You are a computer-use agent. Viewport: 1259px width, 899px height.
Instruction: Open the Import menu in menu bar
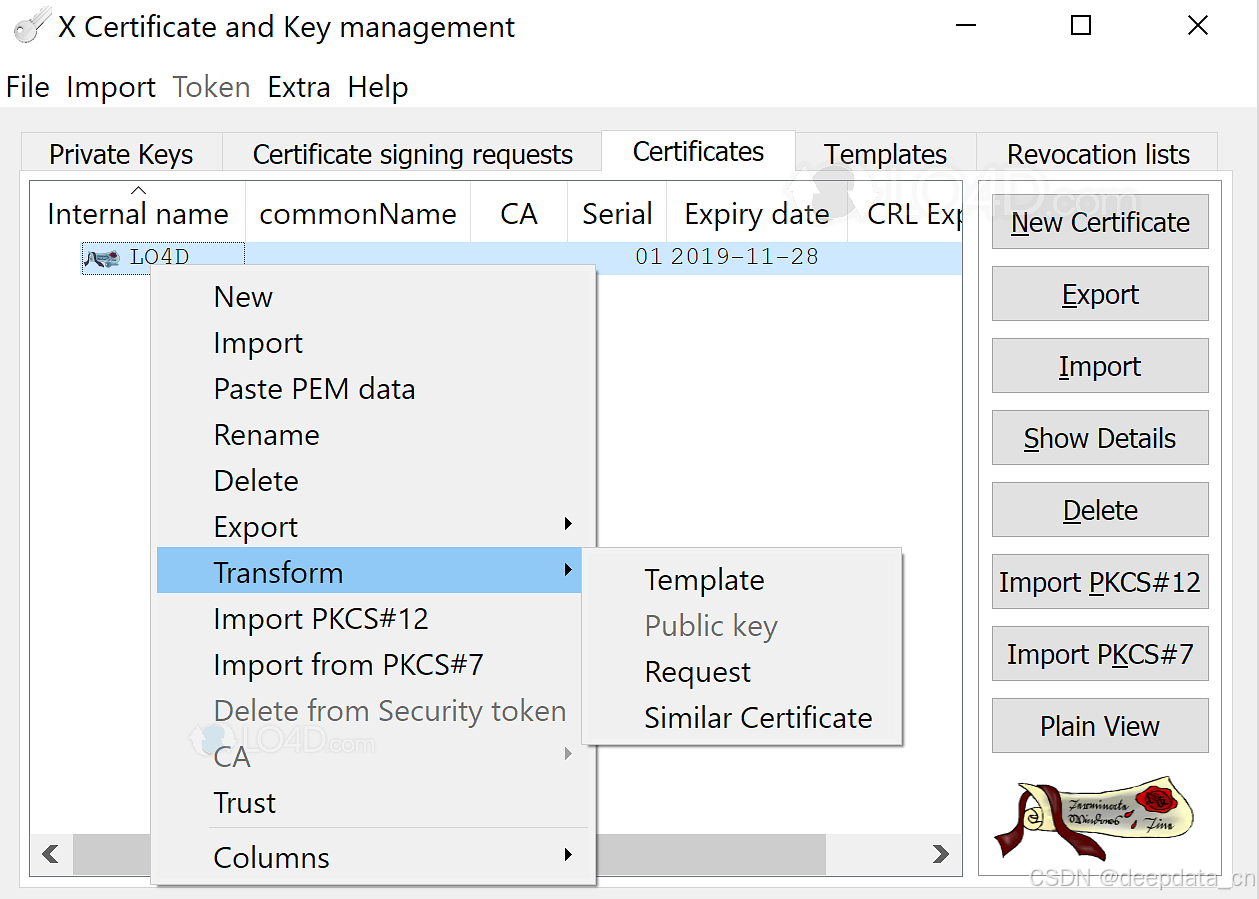coord(111,87)
